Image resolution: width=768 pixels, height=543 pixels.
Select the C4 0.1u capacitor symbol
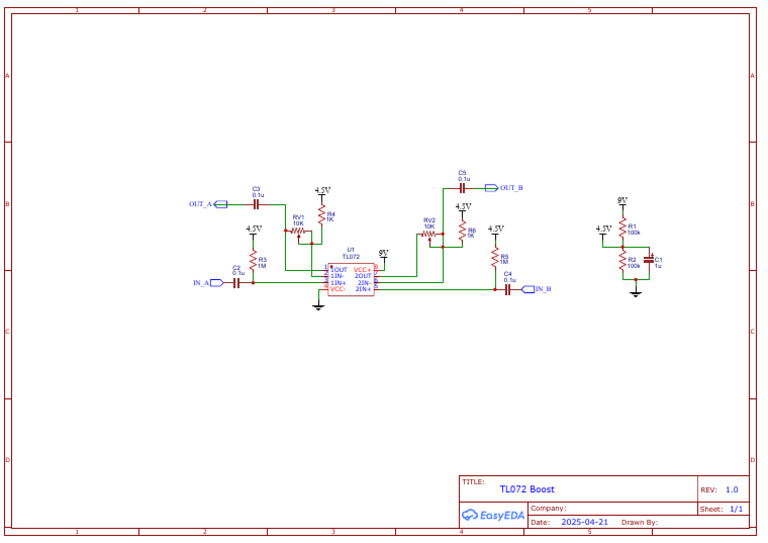tap(508, 290)
